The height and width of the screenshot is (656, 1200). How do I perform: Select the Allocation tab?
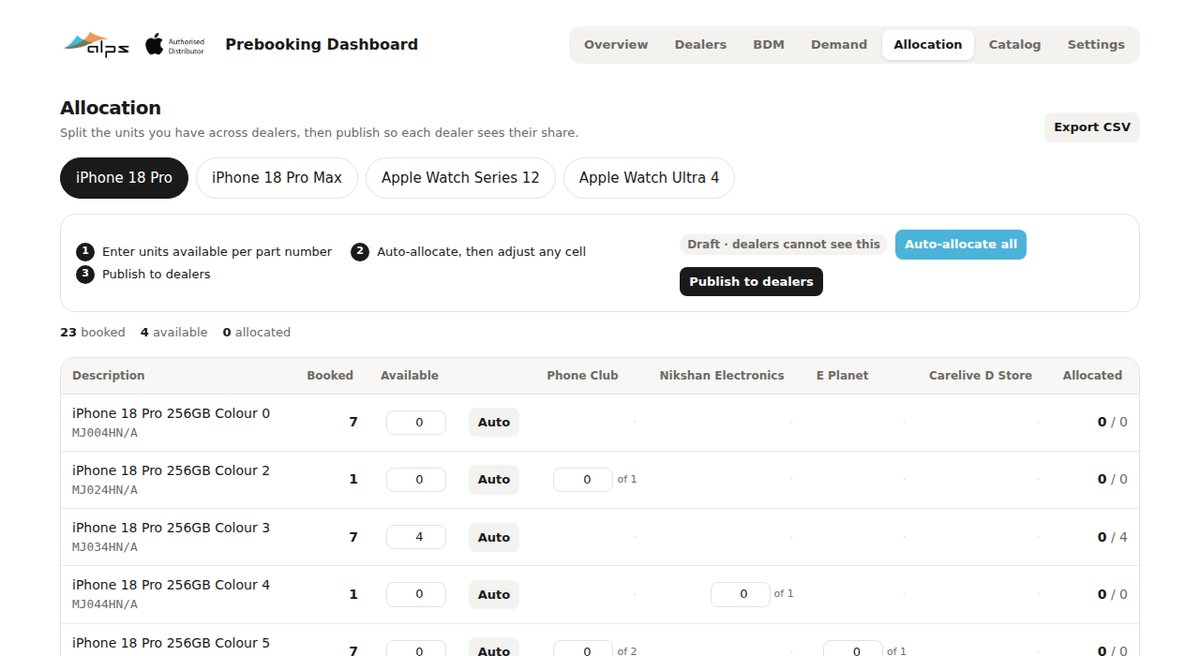click(928, 45)
